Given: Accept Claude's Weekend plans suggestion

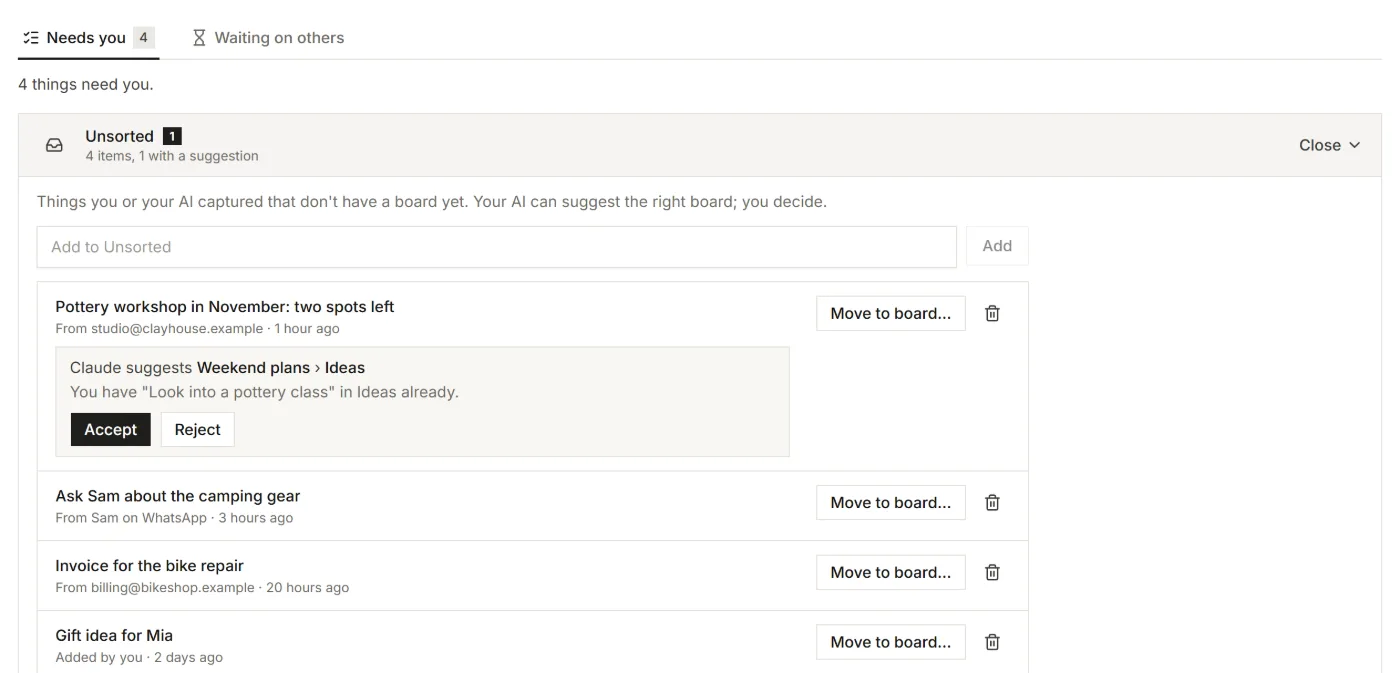Looking at the screenshot, I should coord(110,429).
